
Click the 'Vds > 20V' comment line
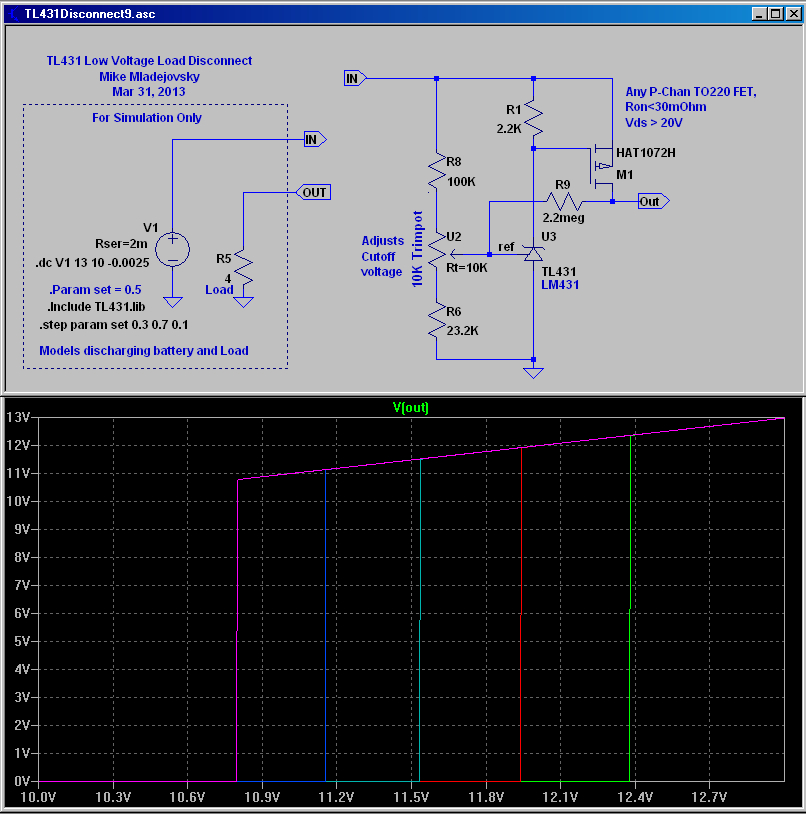(x=653, y=123)
